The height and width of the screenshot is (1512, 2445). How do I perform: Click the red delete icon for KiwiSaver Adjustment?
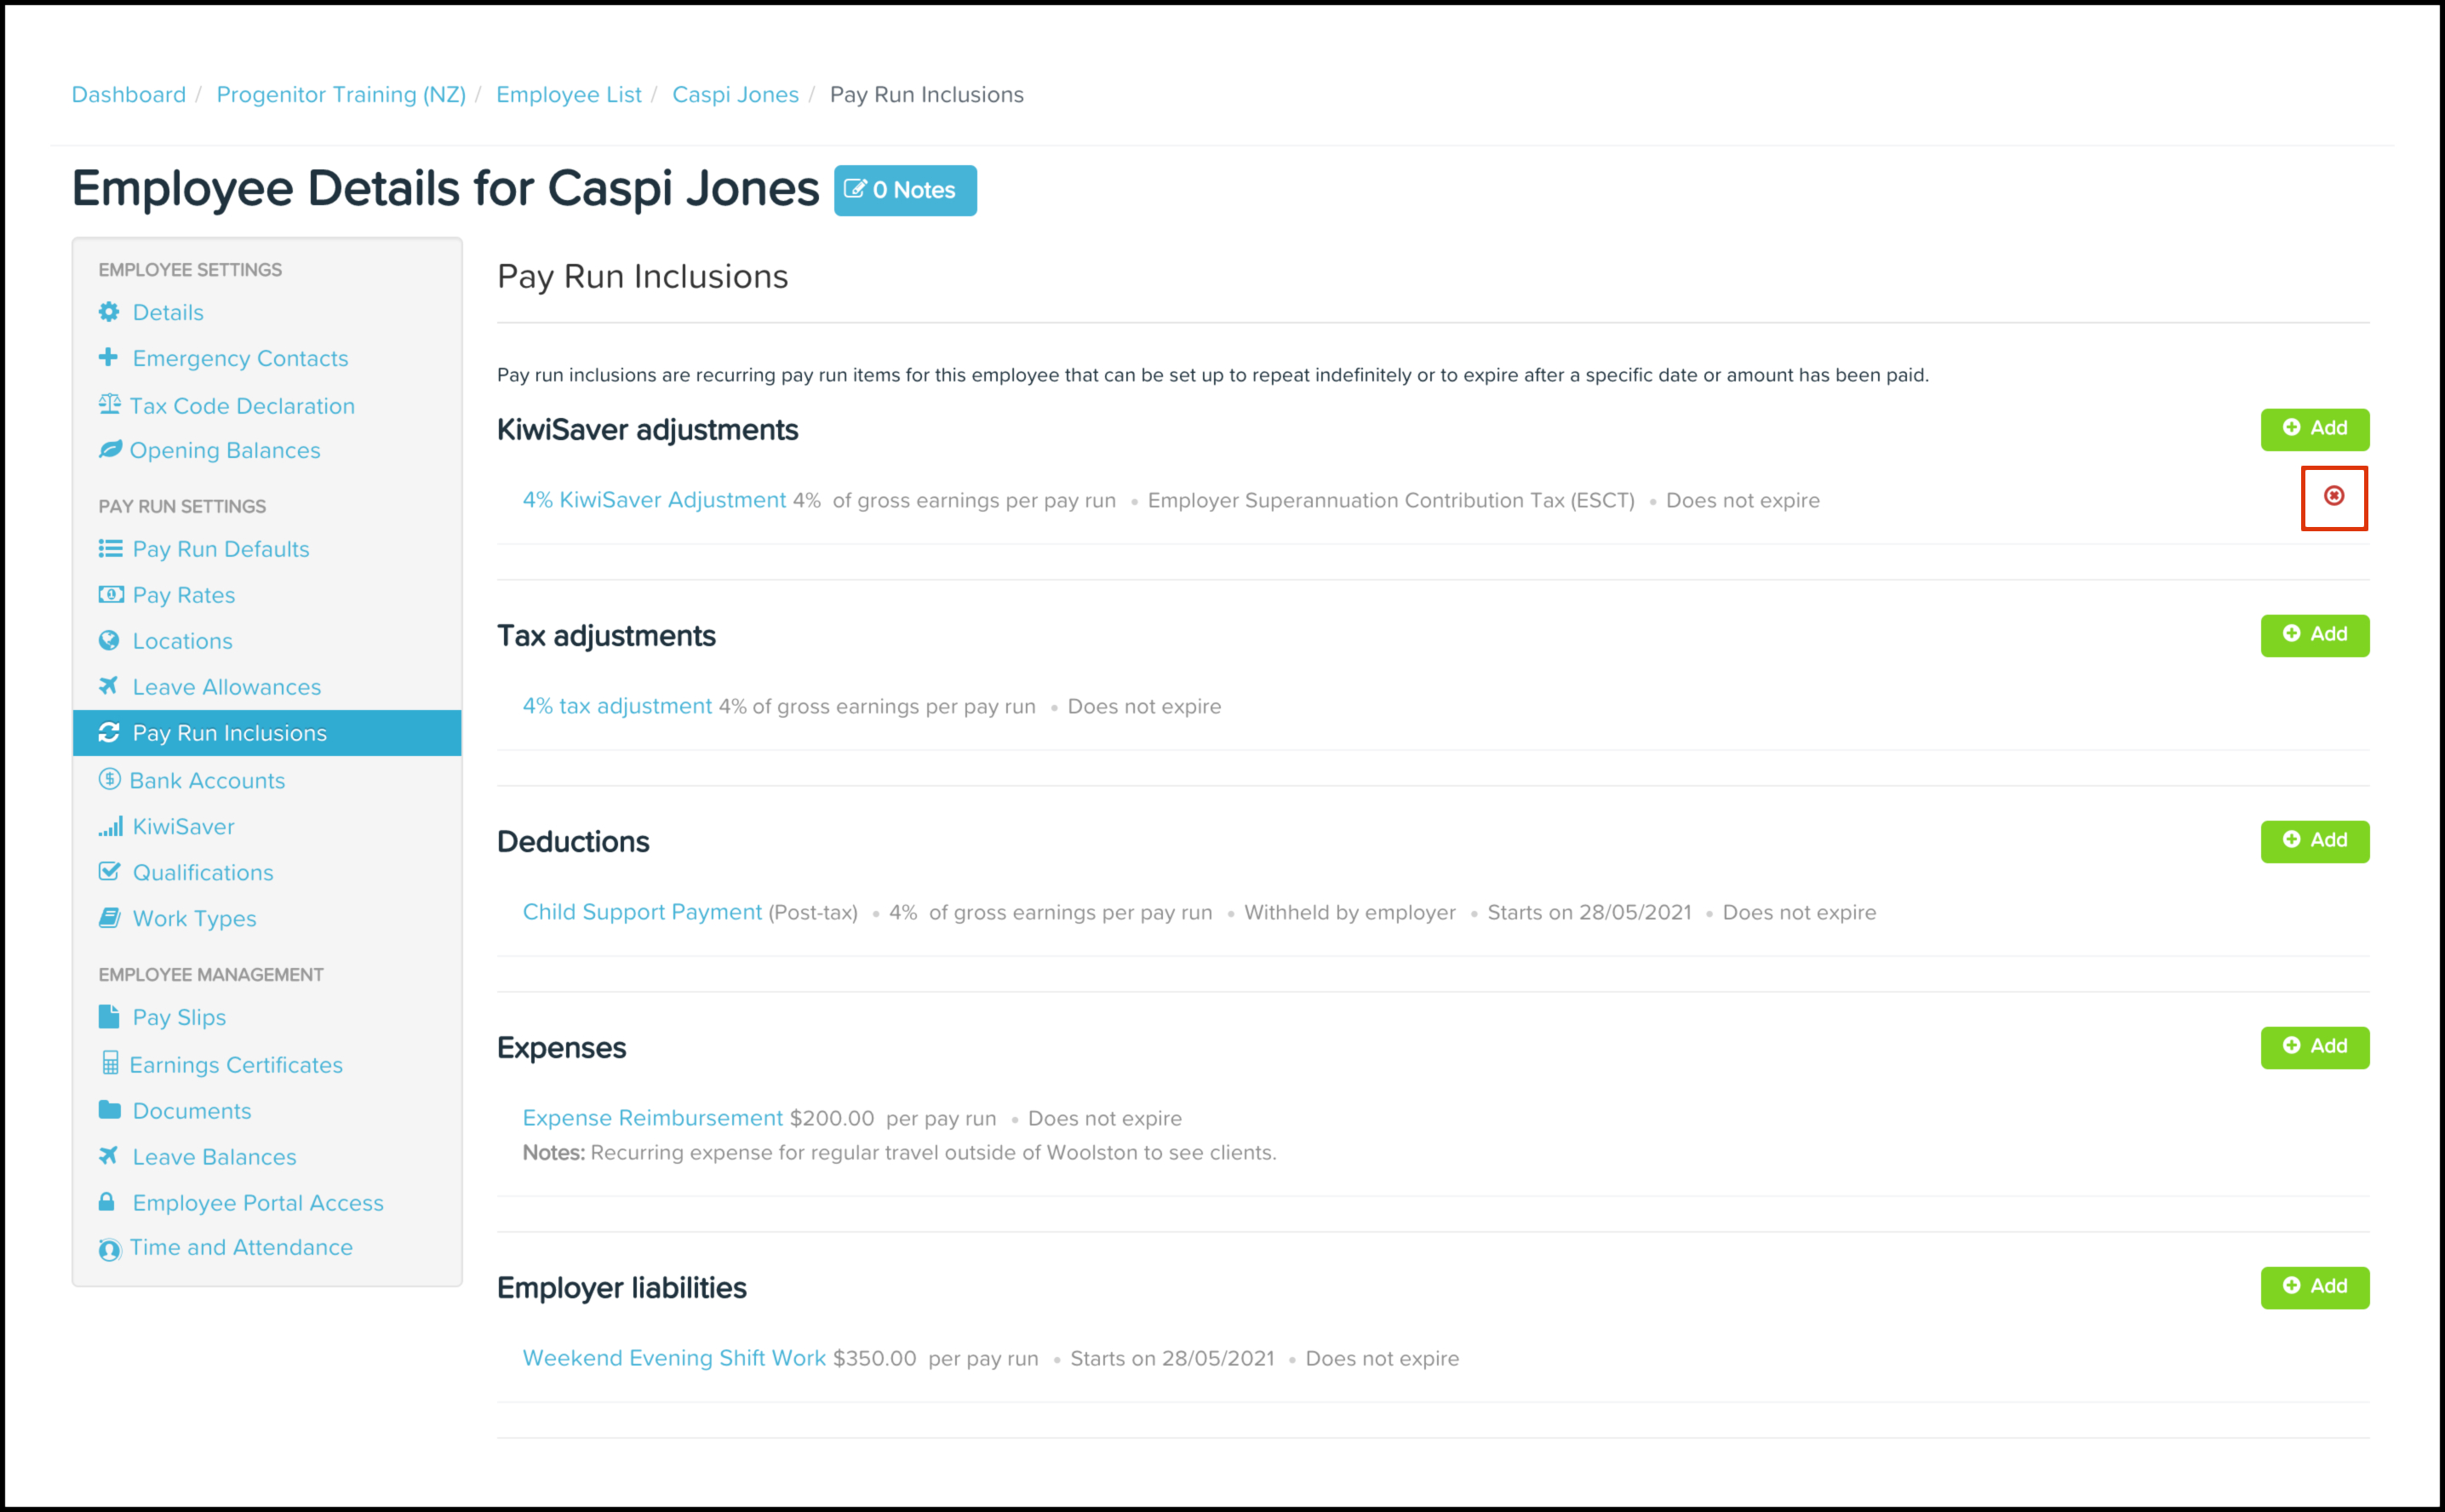[2333, 497]
